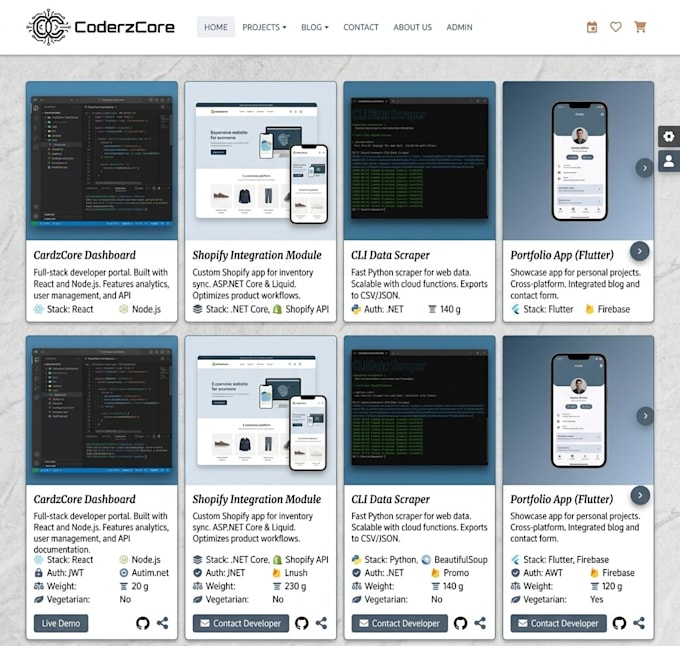Open bottom Shopify storefront mockup thumbnail

pos(261,410)
